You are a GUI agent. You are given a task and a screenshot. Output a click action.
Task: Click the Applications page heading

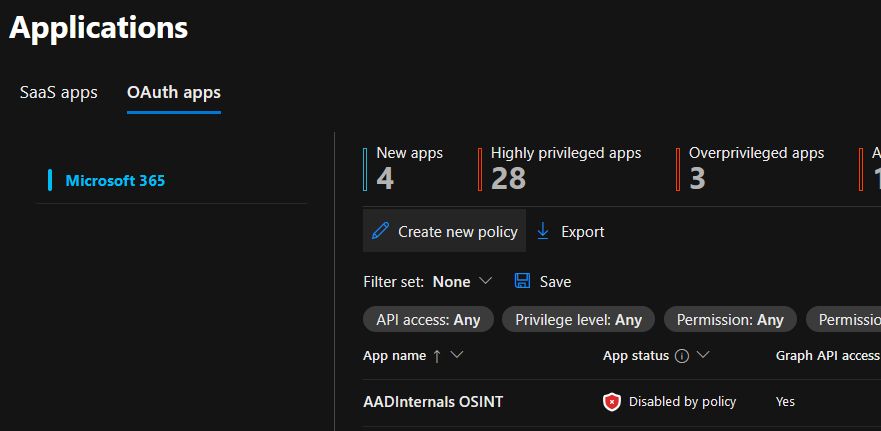pos(99,28)
